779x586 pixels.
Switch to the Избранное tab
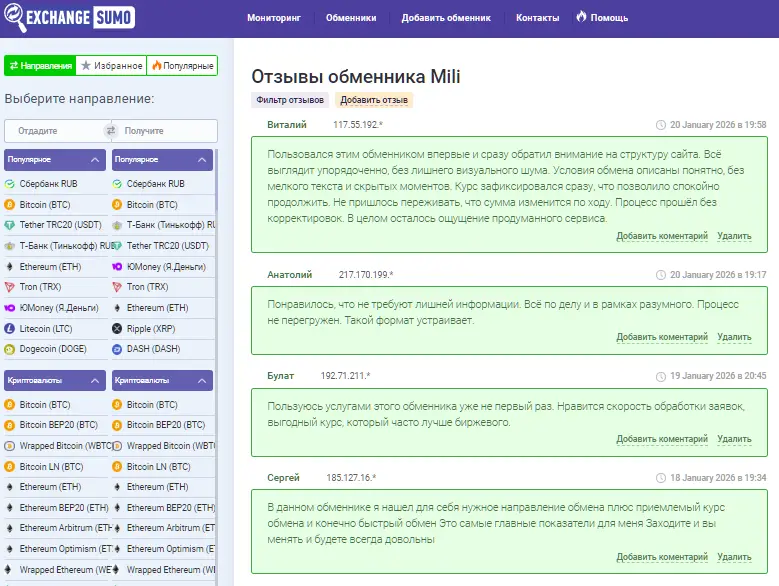[x=111, y=66]
